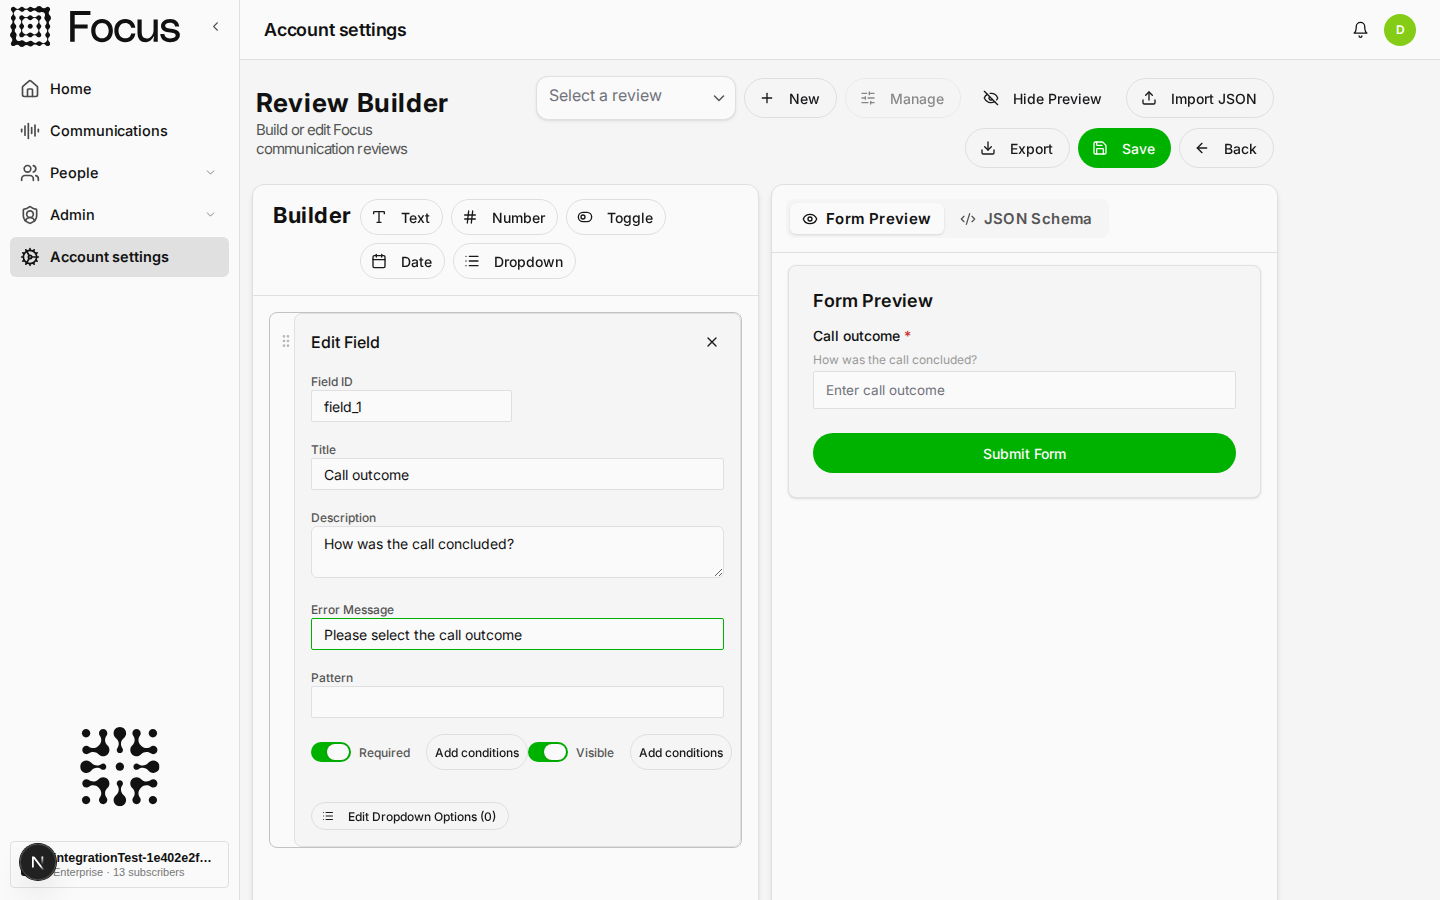Collapse the sidebar with the chevron
The height and width of the screenshot is (900, 1440).
tap(215, 27)
